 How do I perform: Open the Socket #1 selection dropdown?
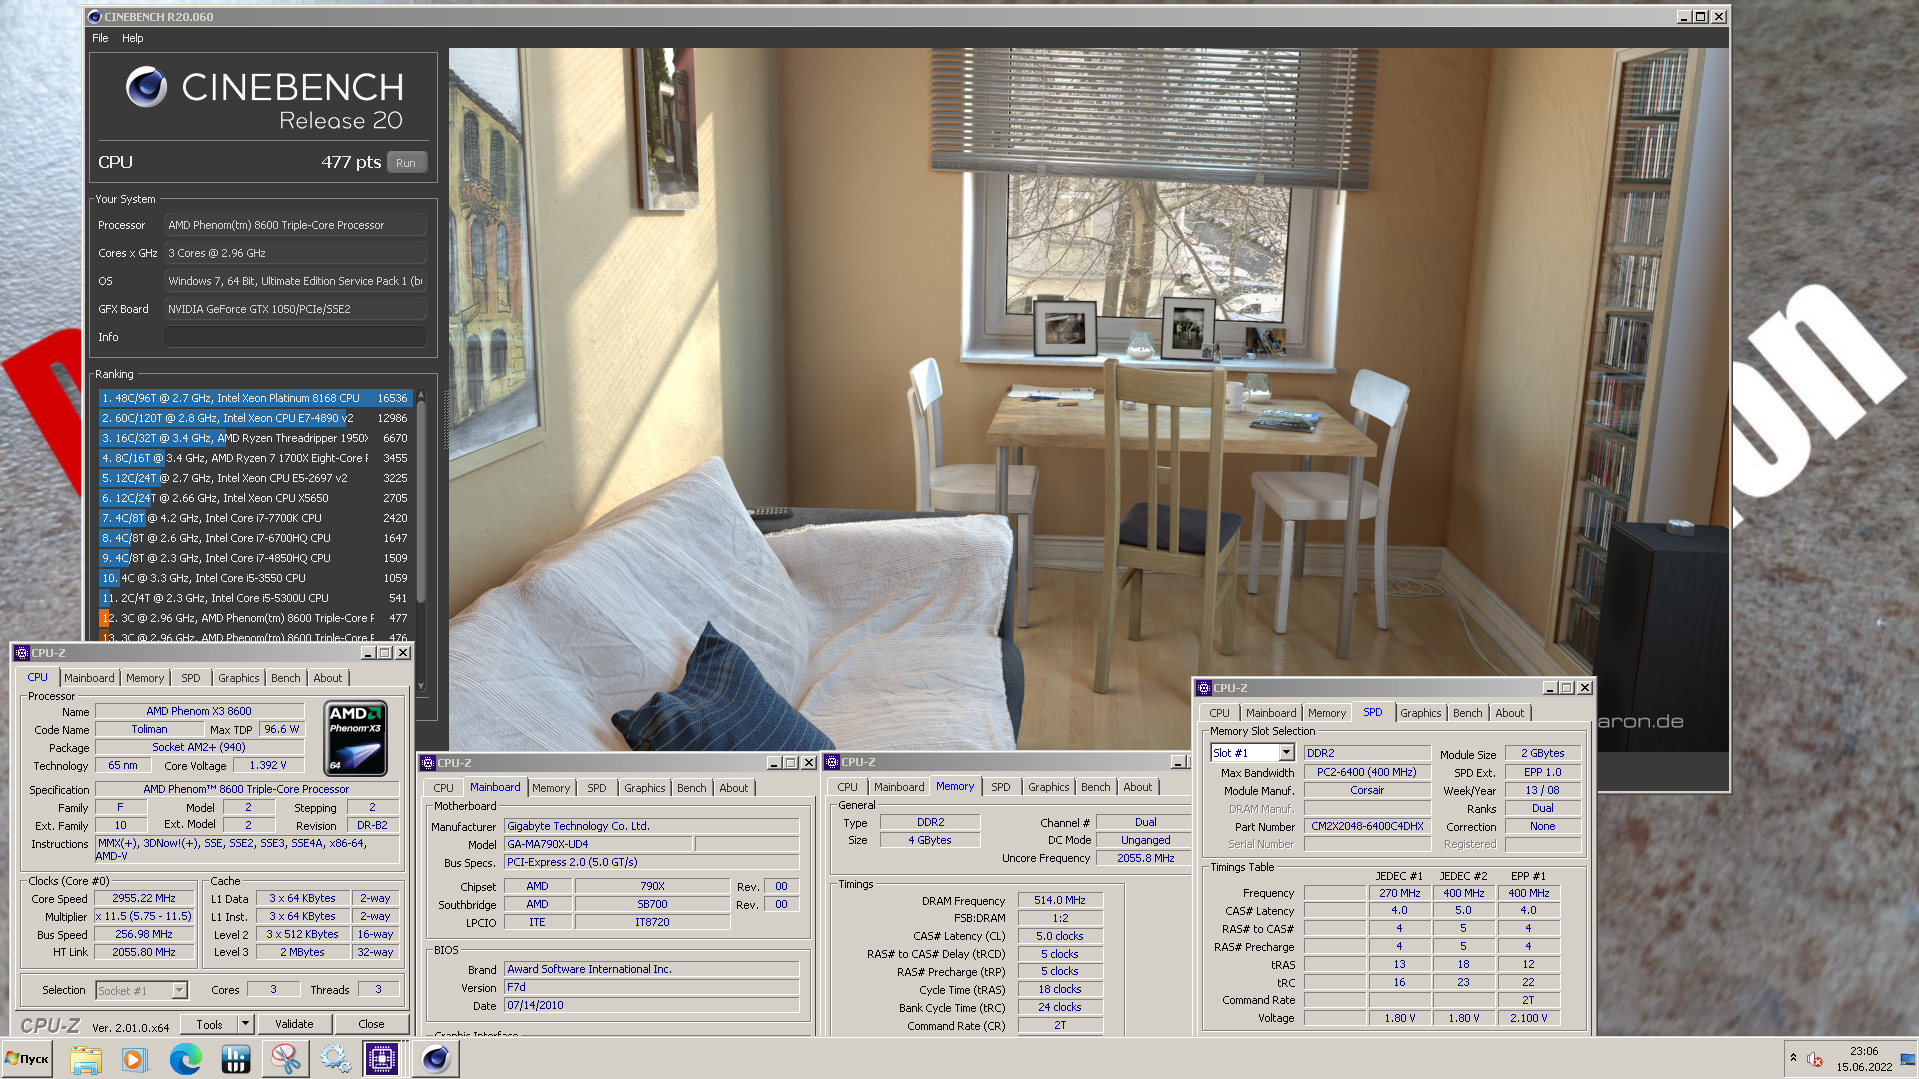click(142, 991)
